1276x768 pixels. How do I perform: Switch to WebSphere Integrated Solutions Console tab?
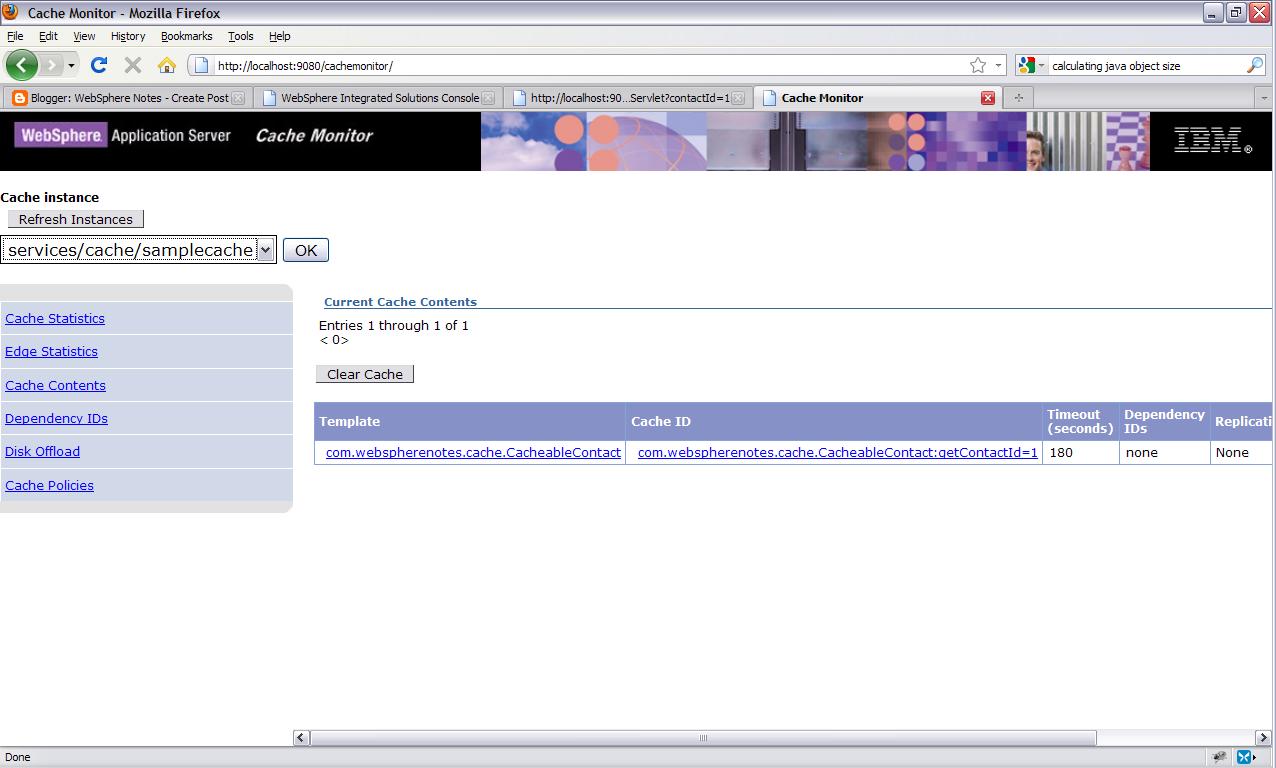[377, 98]
